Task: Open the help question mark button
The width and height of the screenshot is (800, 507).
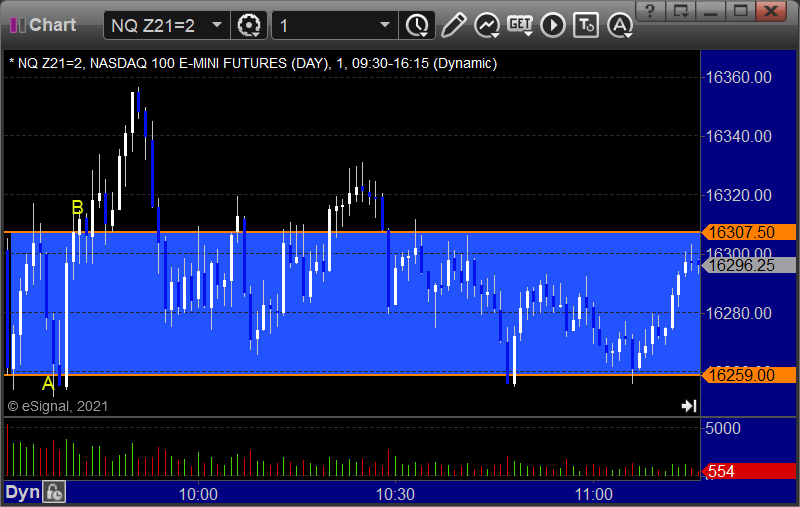Action: (650, 10)
